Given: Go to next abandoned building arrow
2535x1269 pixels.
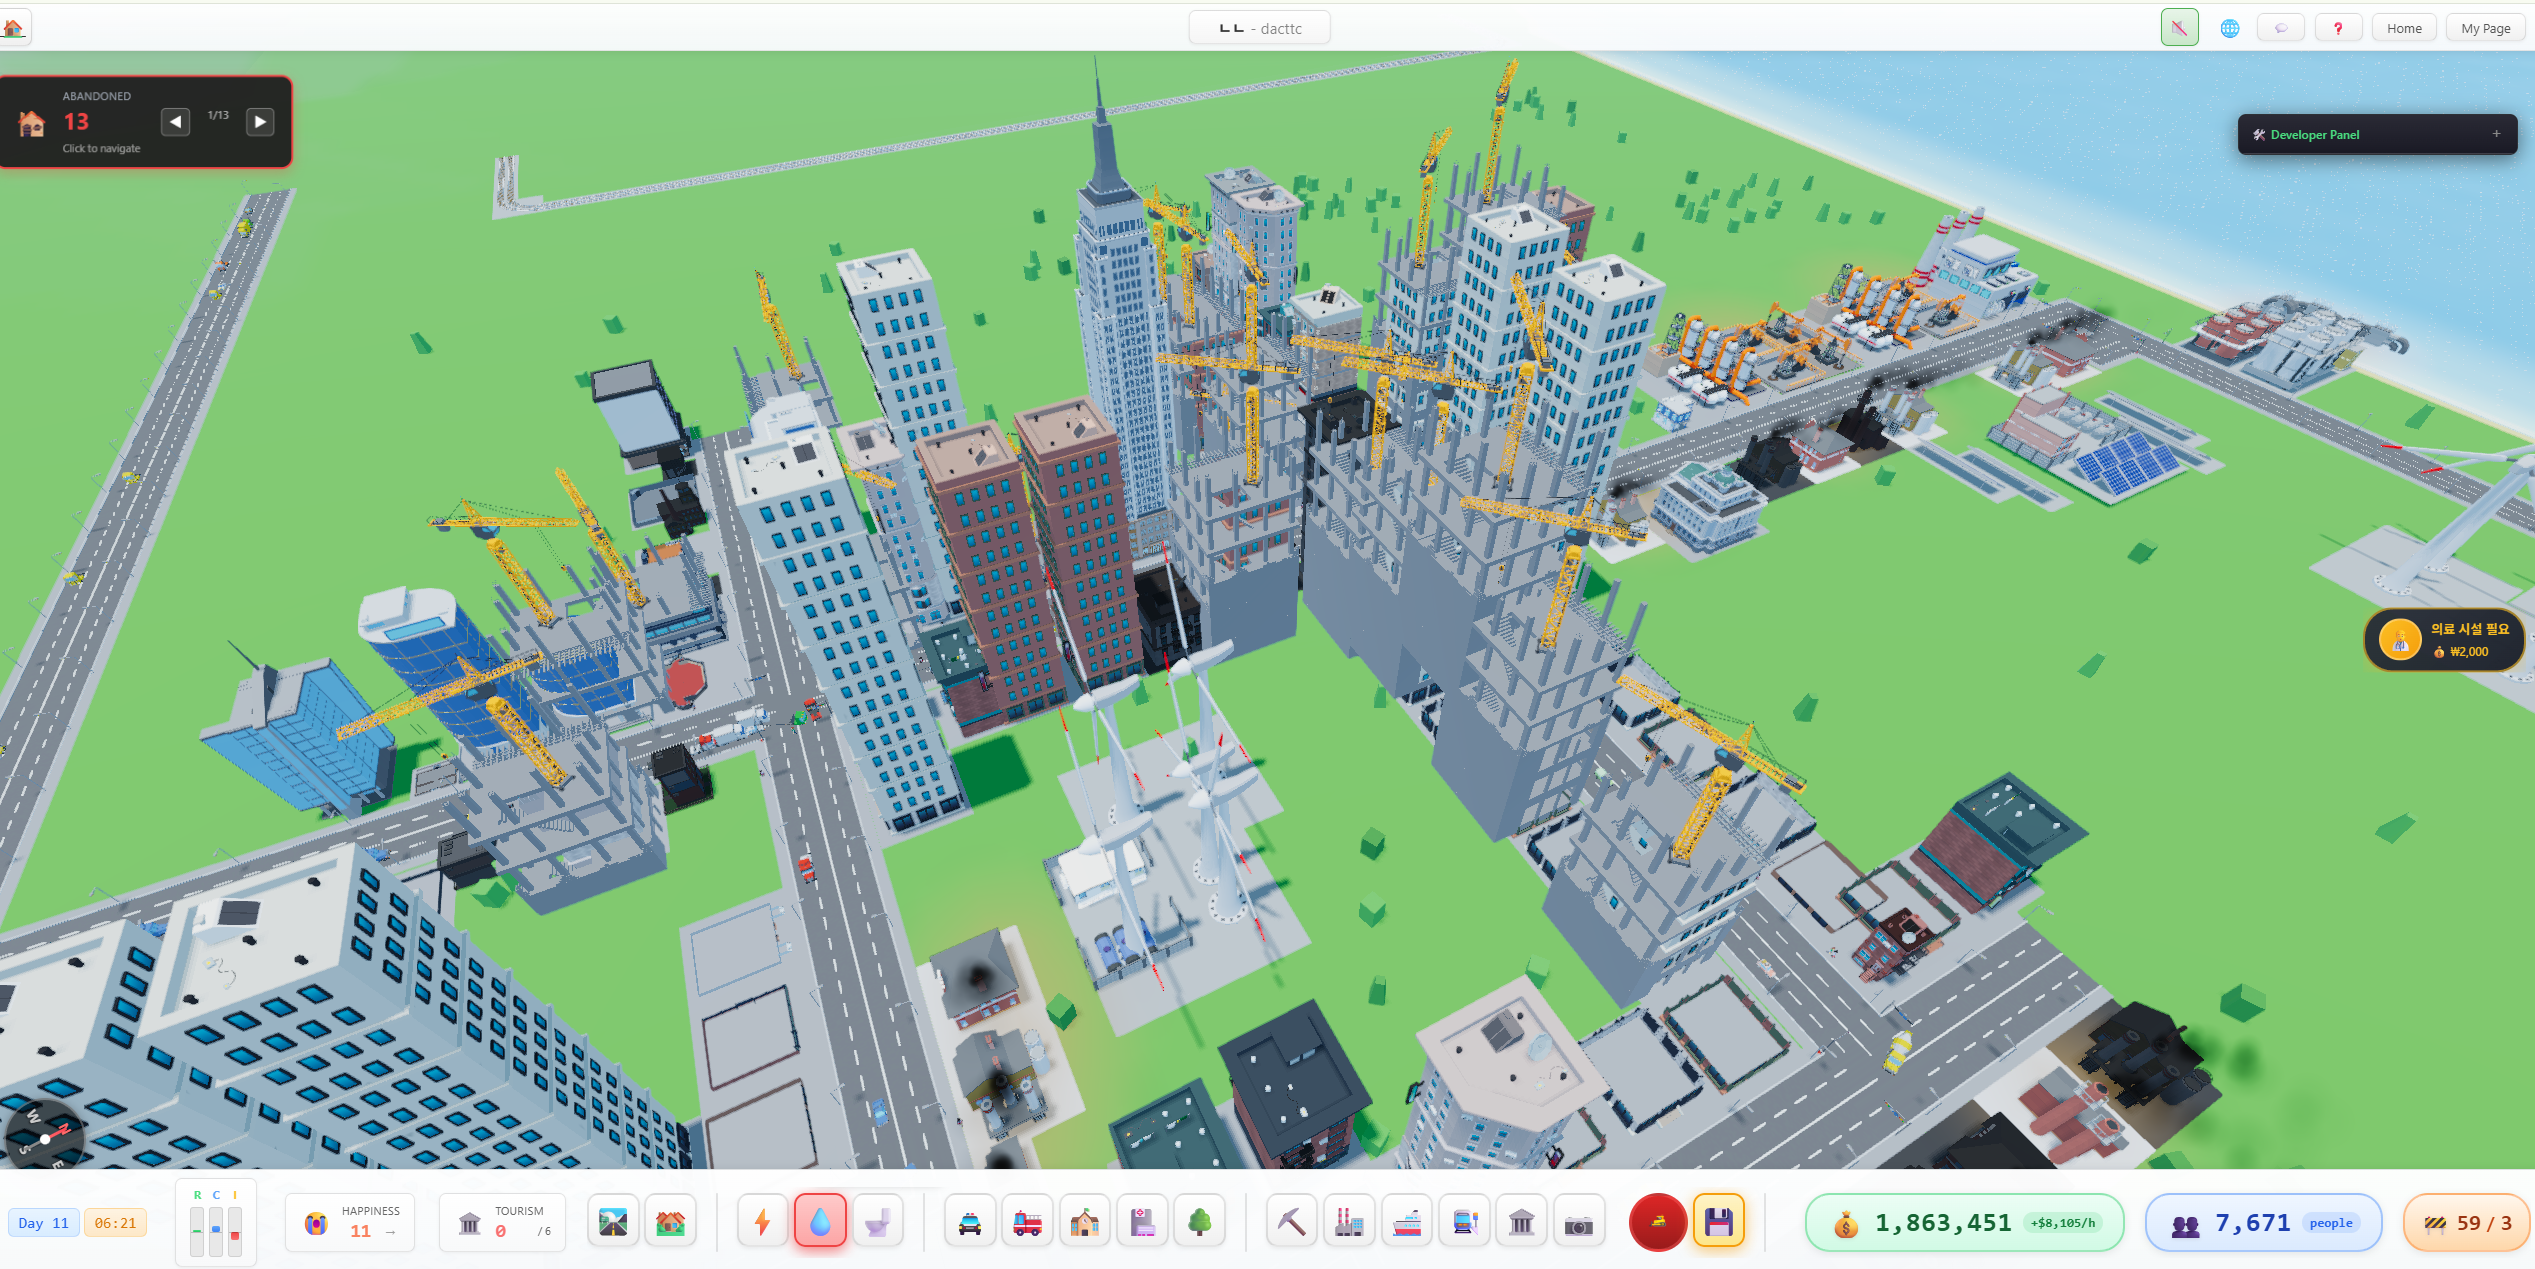Looking at the screenshot, I should [x=260, y=122].
